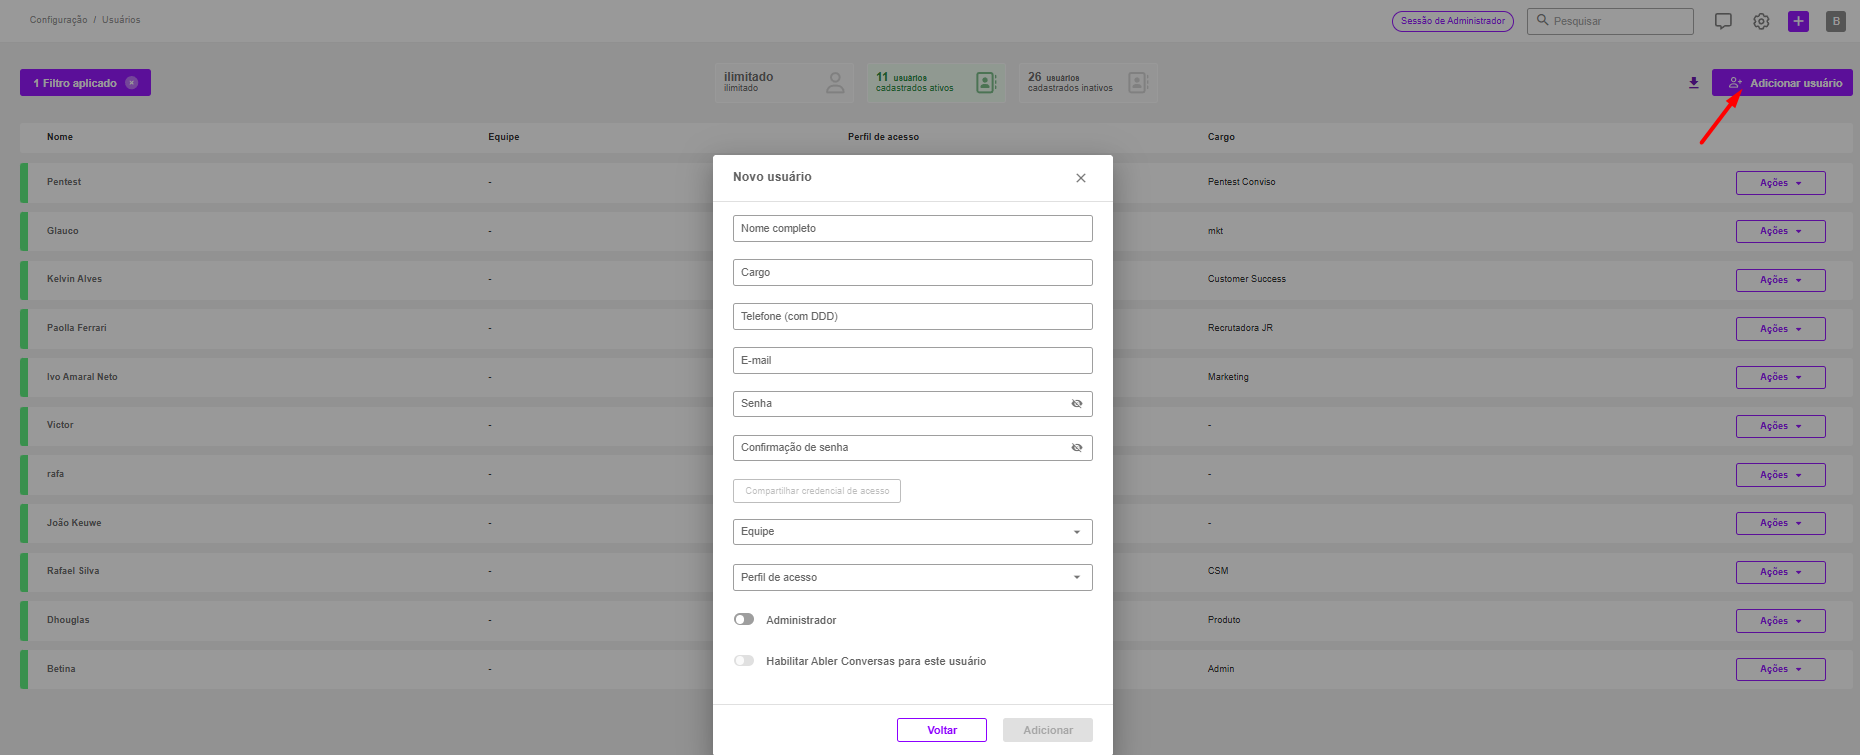Click the ilimitado user silhouette icon
The height and width of the screenshot is (755, 1860).
coord(835,83)
